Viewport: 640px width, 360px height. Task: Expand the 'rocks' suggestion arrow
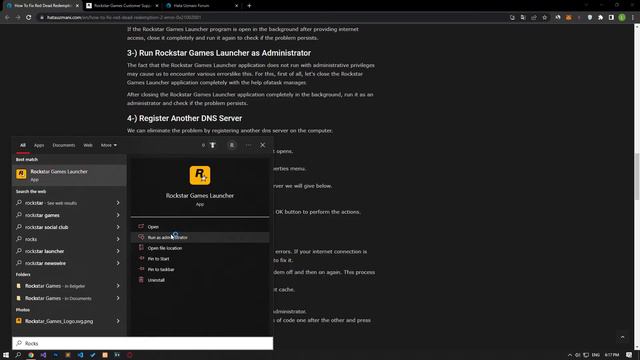118,239
